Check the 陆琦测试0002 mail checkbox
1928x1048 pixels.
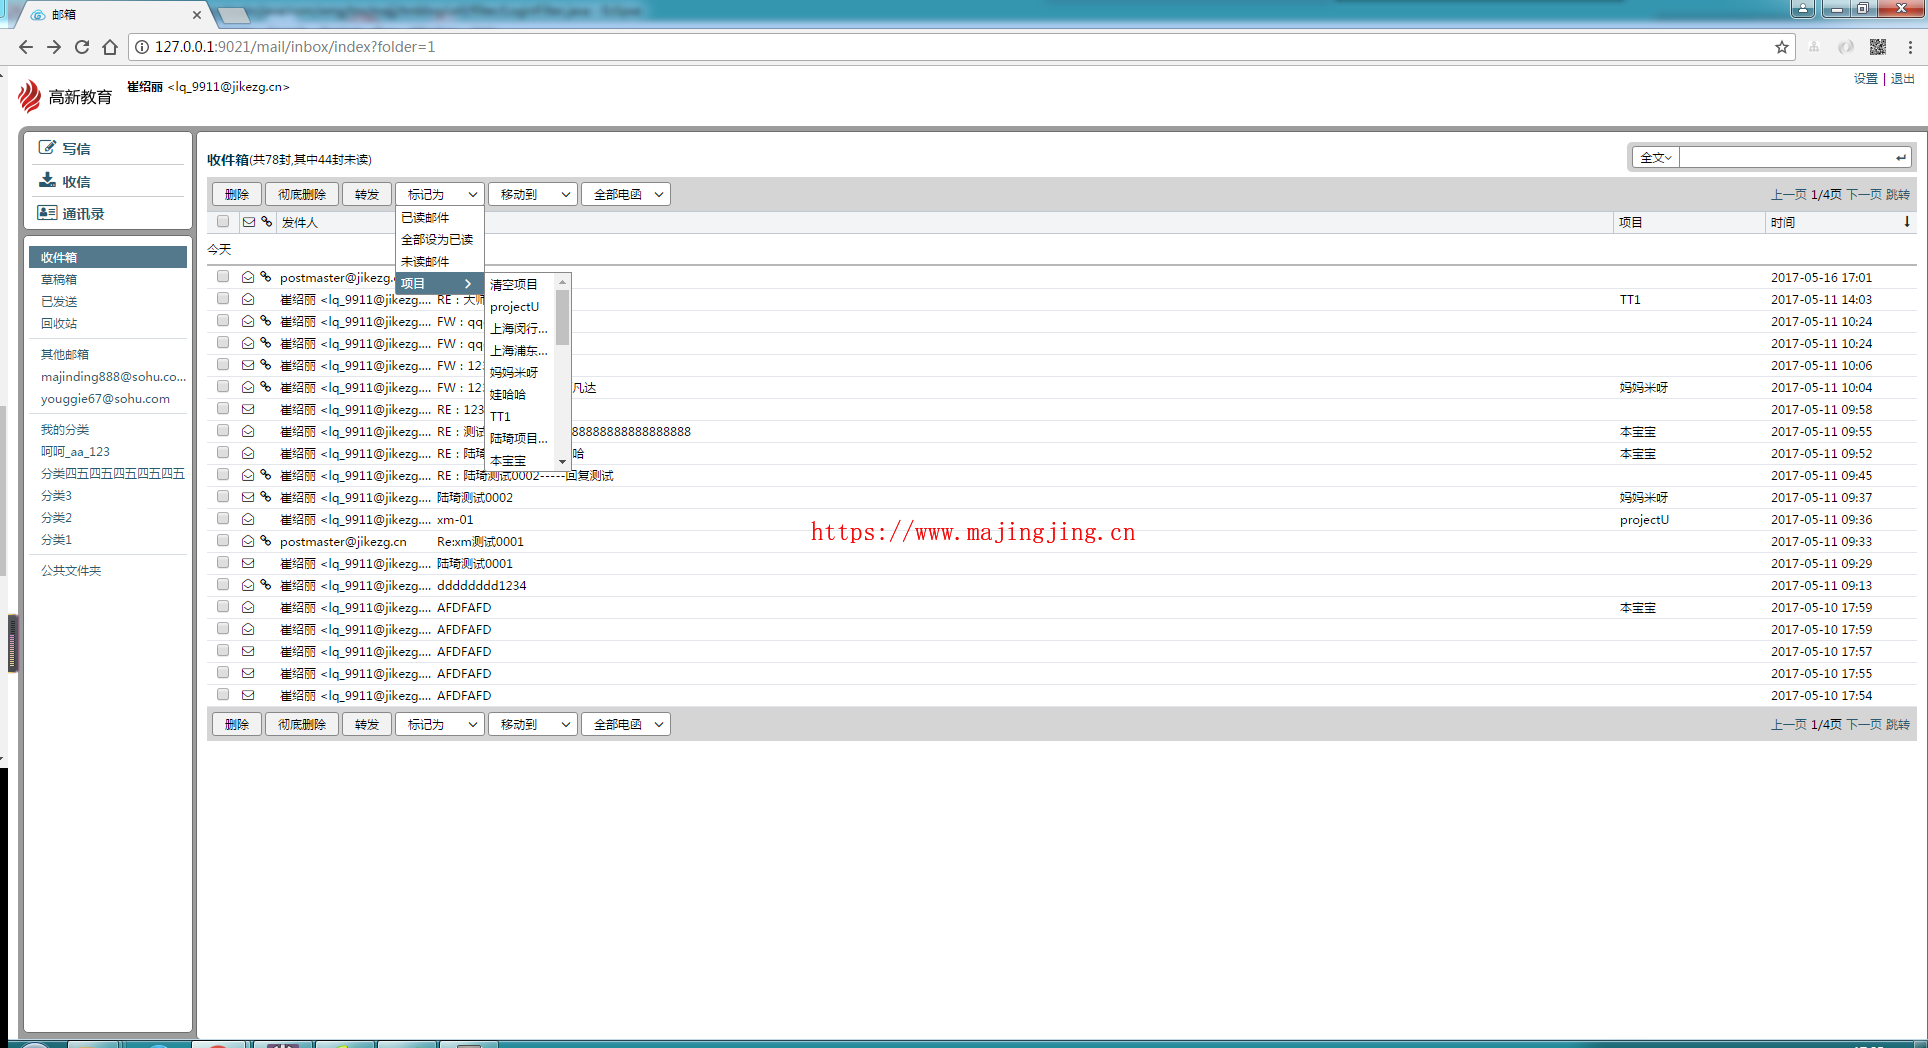click(x=223, y=497)
